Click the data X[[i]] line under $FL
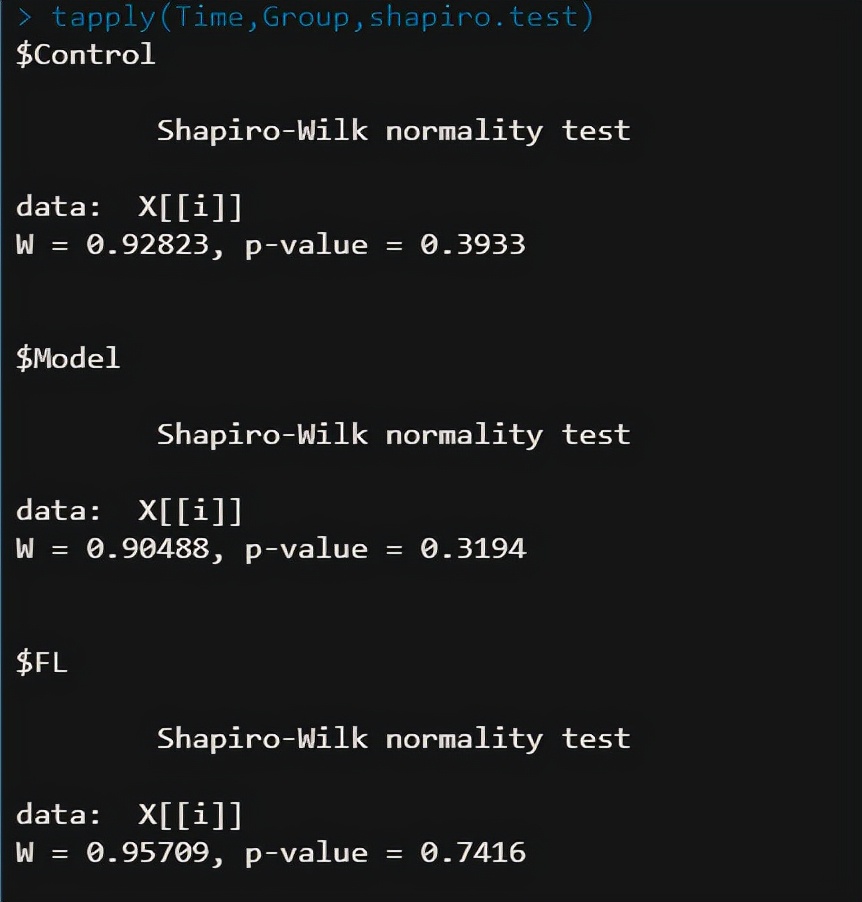Viewport: 862px width, 902px height. tap(129, 815)
